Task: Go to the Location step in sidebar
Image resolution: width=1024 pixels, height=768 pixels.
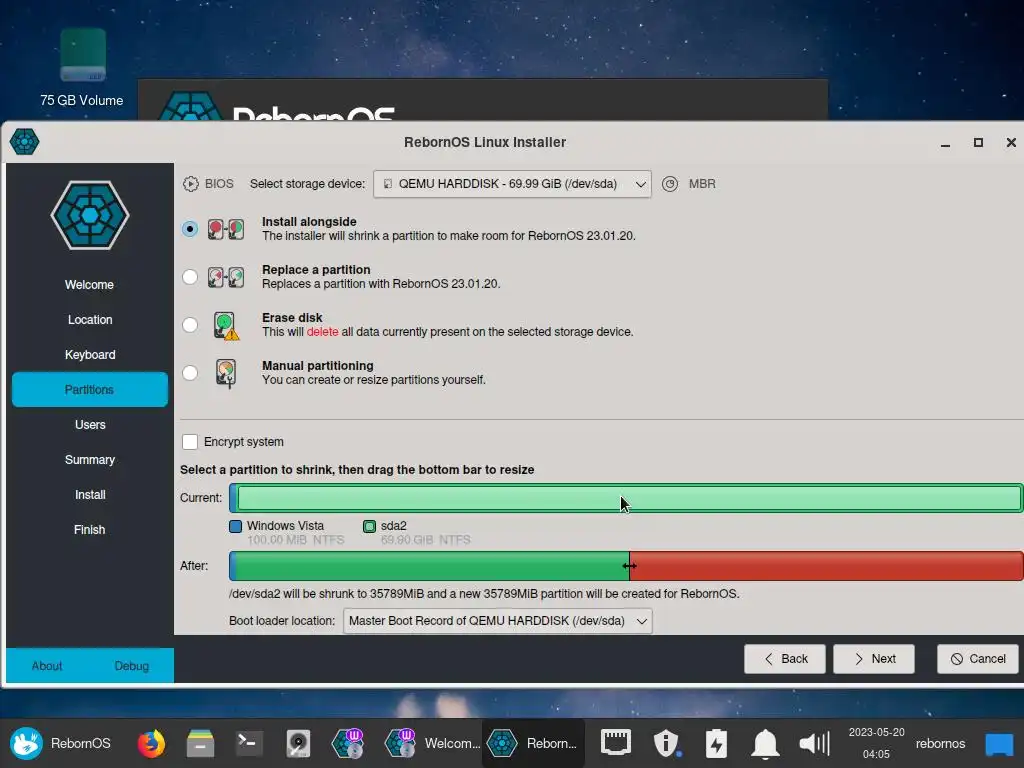Action: pyautogui.click(x=89, y=320)
